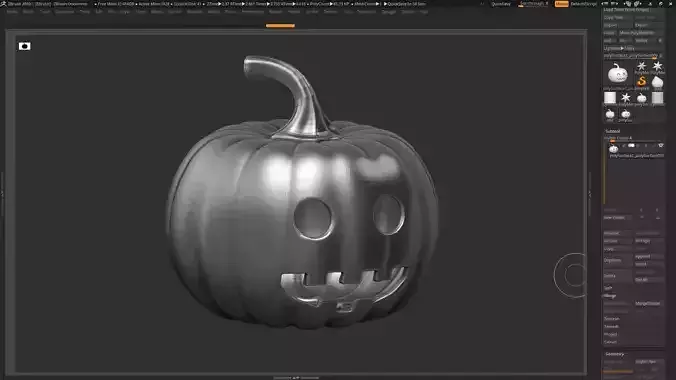This screenshot has height=380, width=676.
Task: Collapse the Merge subsection
Action: tap(610, 296)
